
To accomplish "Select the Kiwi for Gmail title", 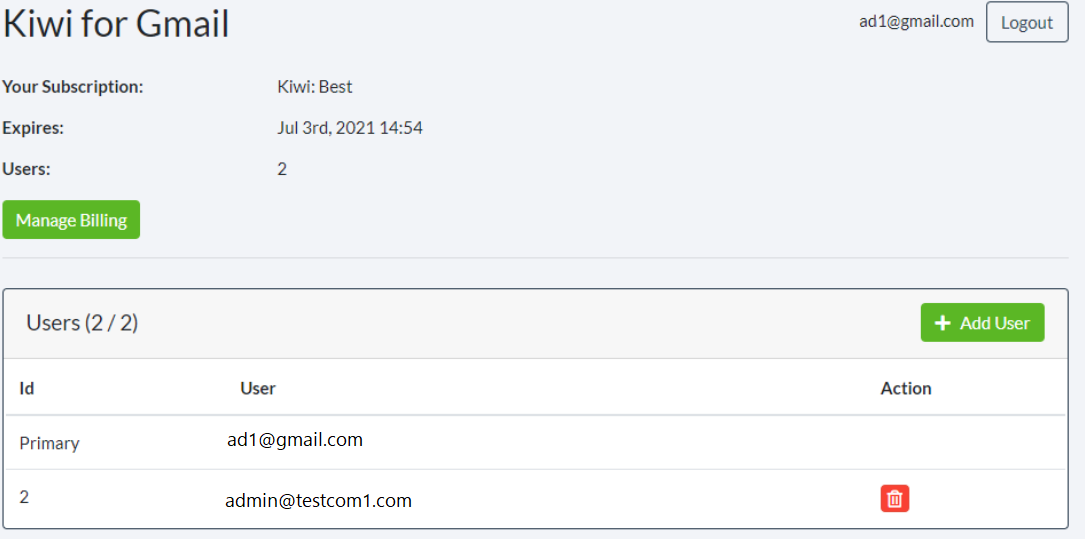I will pyautogui.click(x=116, y=24).
